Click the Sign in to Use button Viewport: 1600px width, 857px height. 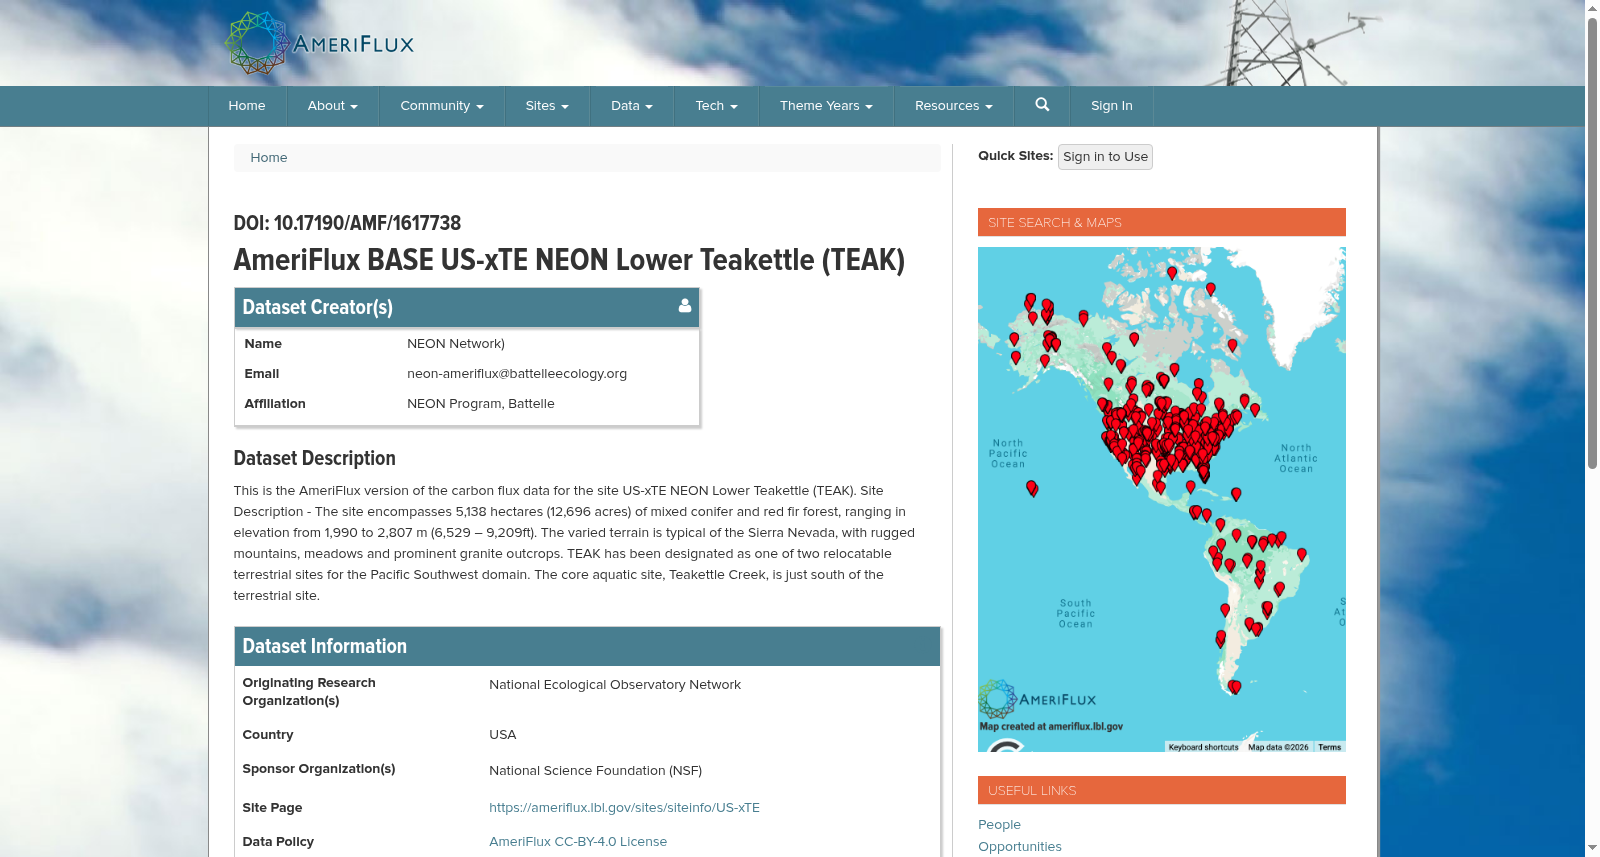pos(1105,157)
